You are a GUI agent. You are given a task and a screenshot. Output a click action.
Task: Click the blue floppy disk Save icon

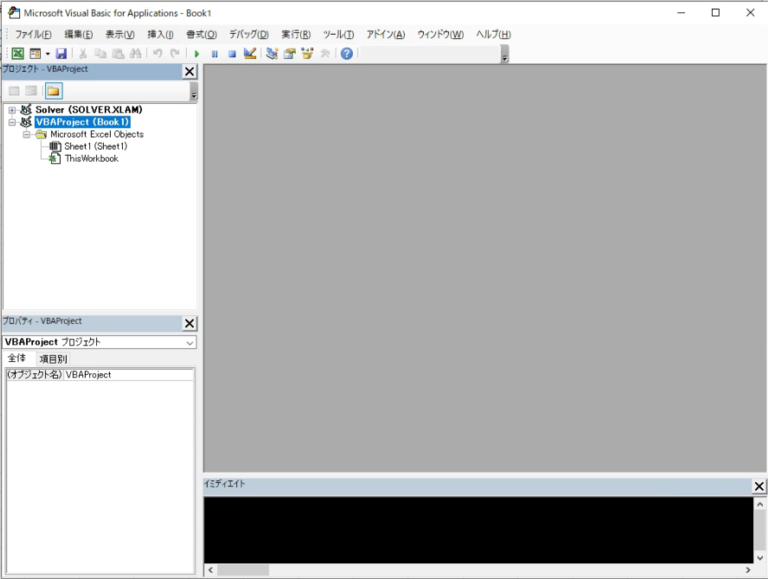(61, 53)
